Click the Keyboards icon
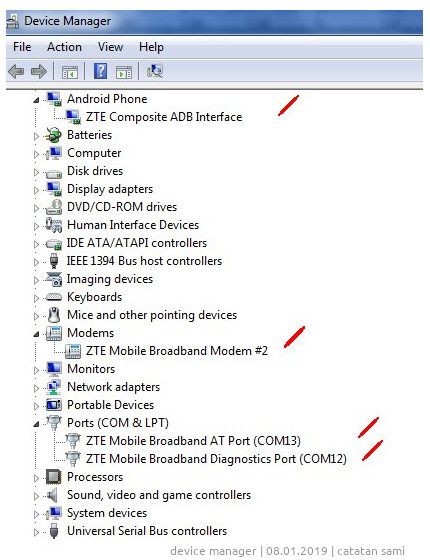Viewport: 430px width, 560px height. 54,297
